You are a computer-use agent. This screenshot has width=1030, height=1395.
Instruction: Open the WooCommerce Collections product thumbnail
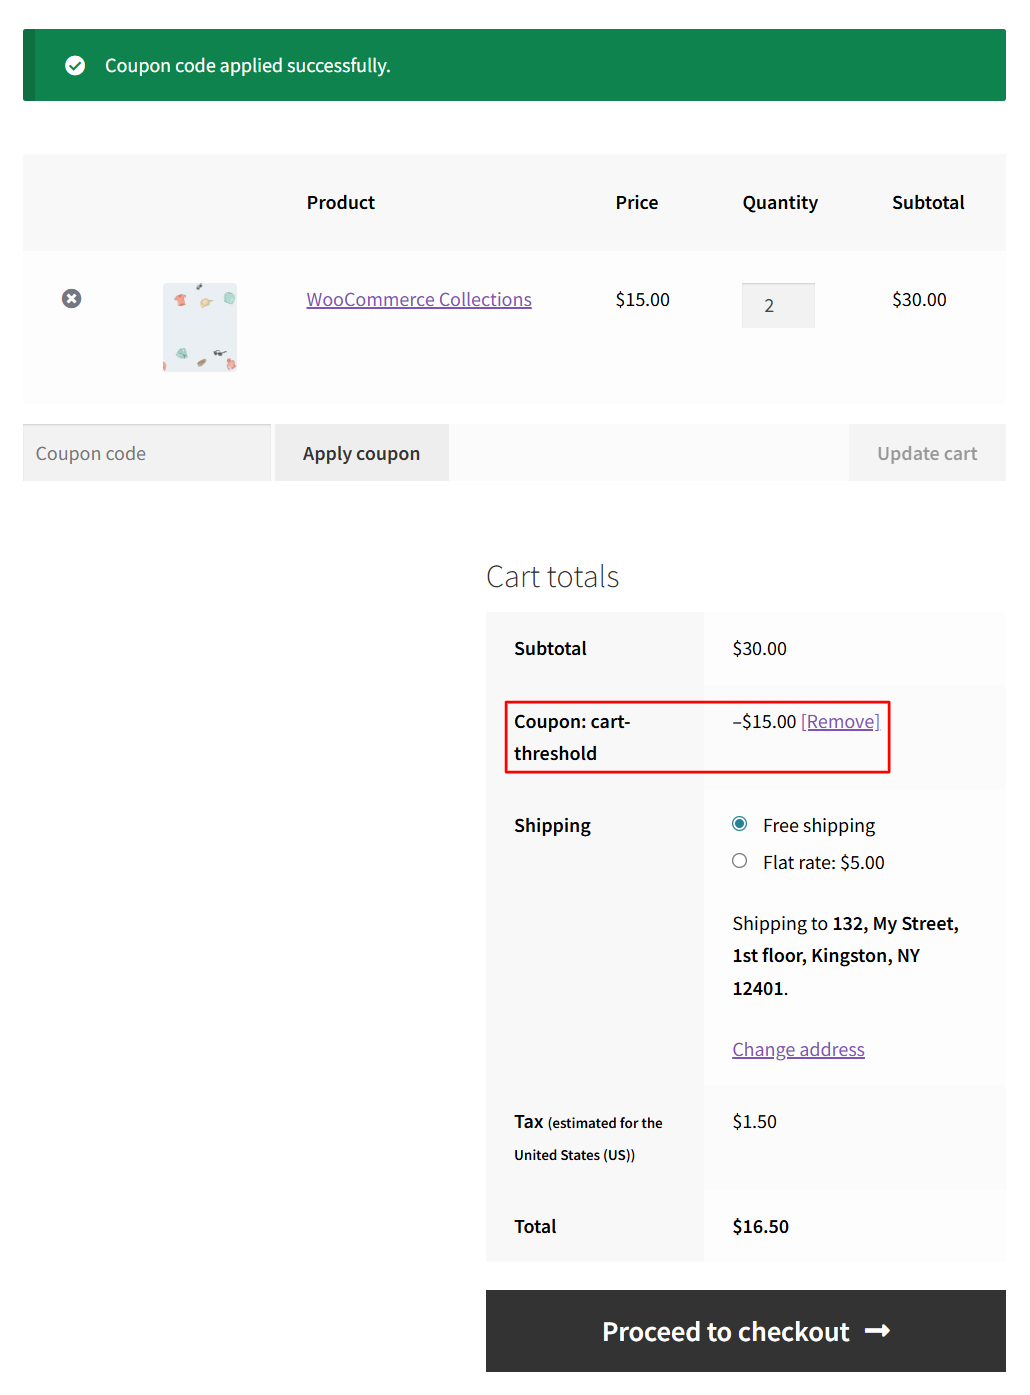pyautogui.click(x=200, y=327)
